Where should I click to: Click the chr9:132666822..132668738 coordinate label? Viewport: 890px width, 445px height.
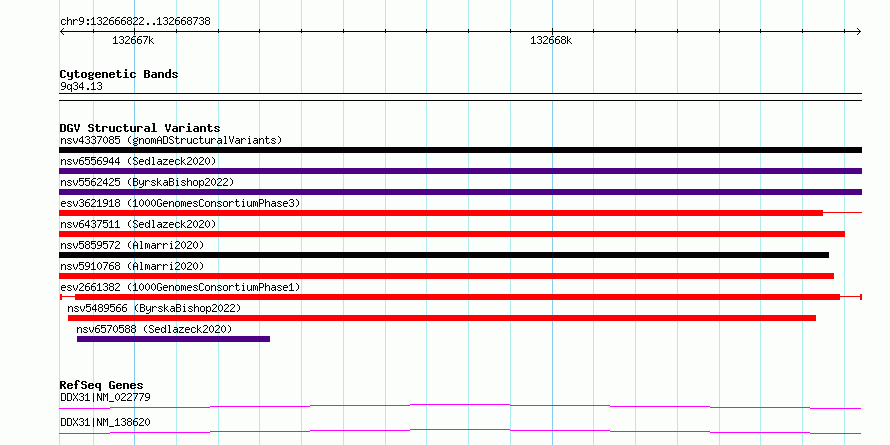click(x=135, y=22)
